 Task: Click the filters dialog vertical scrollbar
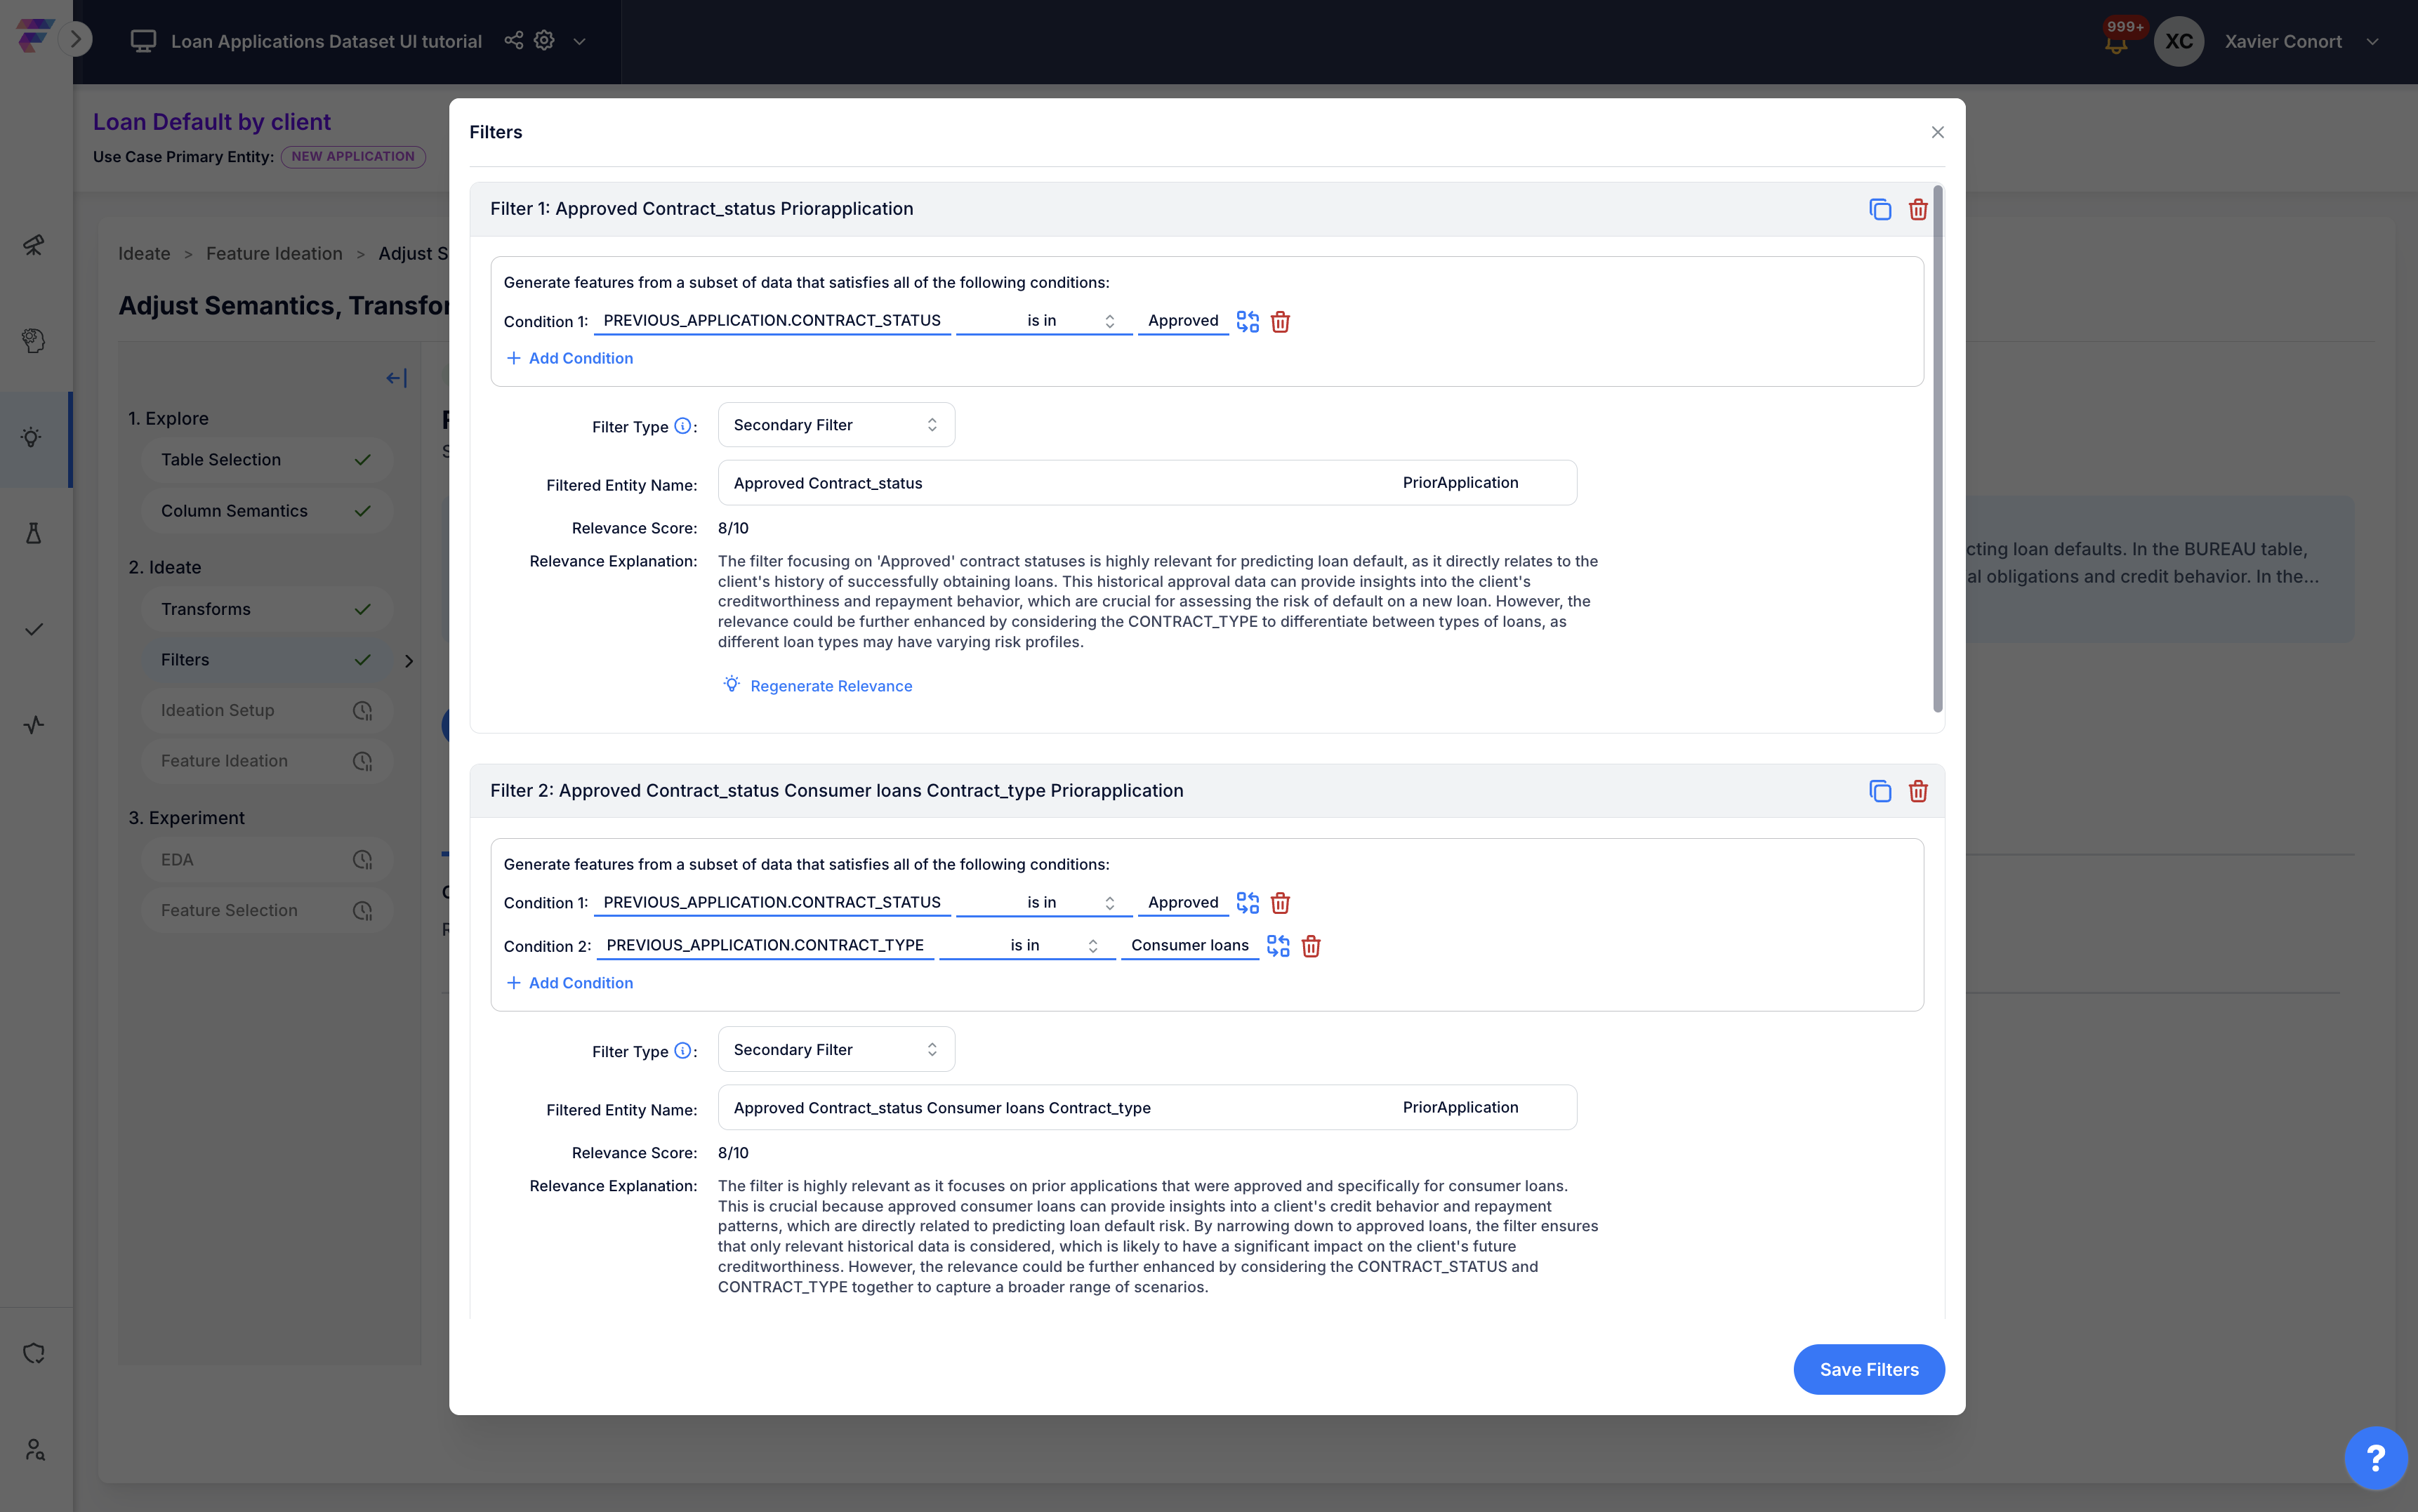coord(1938,449)
